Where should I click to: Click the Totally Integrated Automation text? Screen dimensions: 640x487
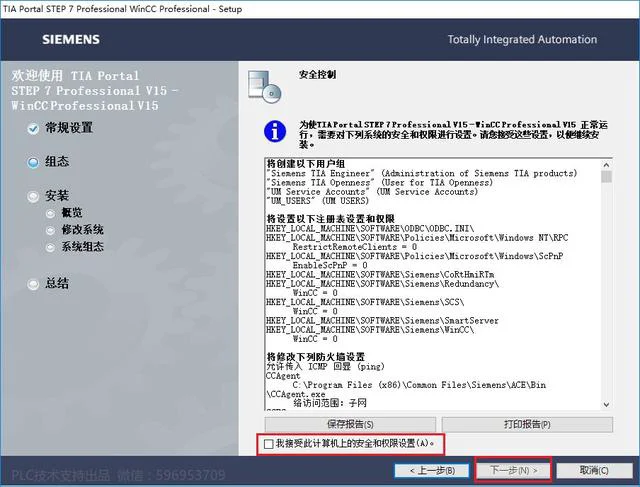coord(522,40)
